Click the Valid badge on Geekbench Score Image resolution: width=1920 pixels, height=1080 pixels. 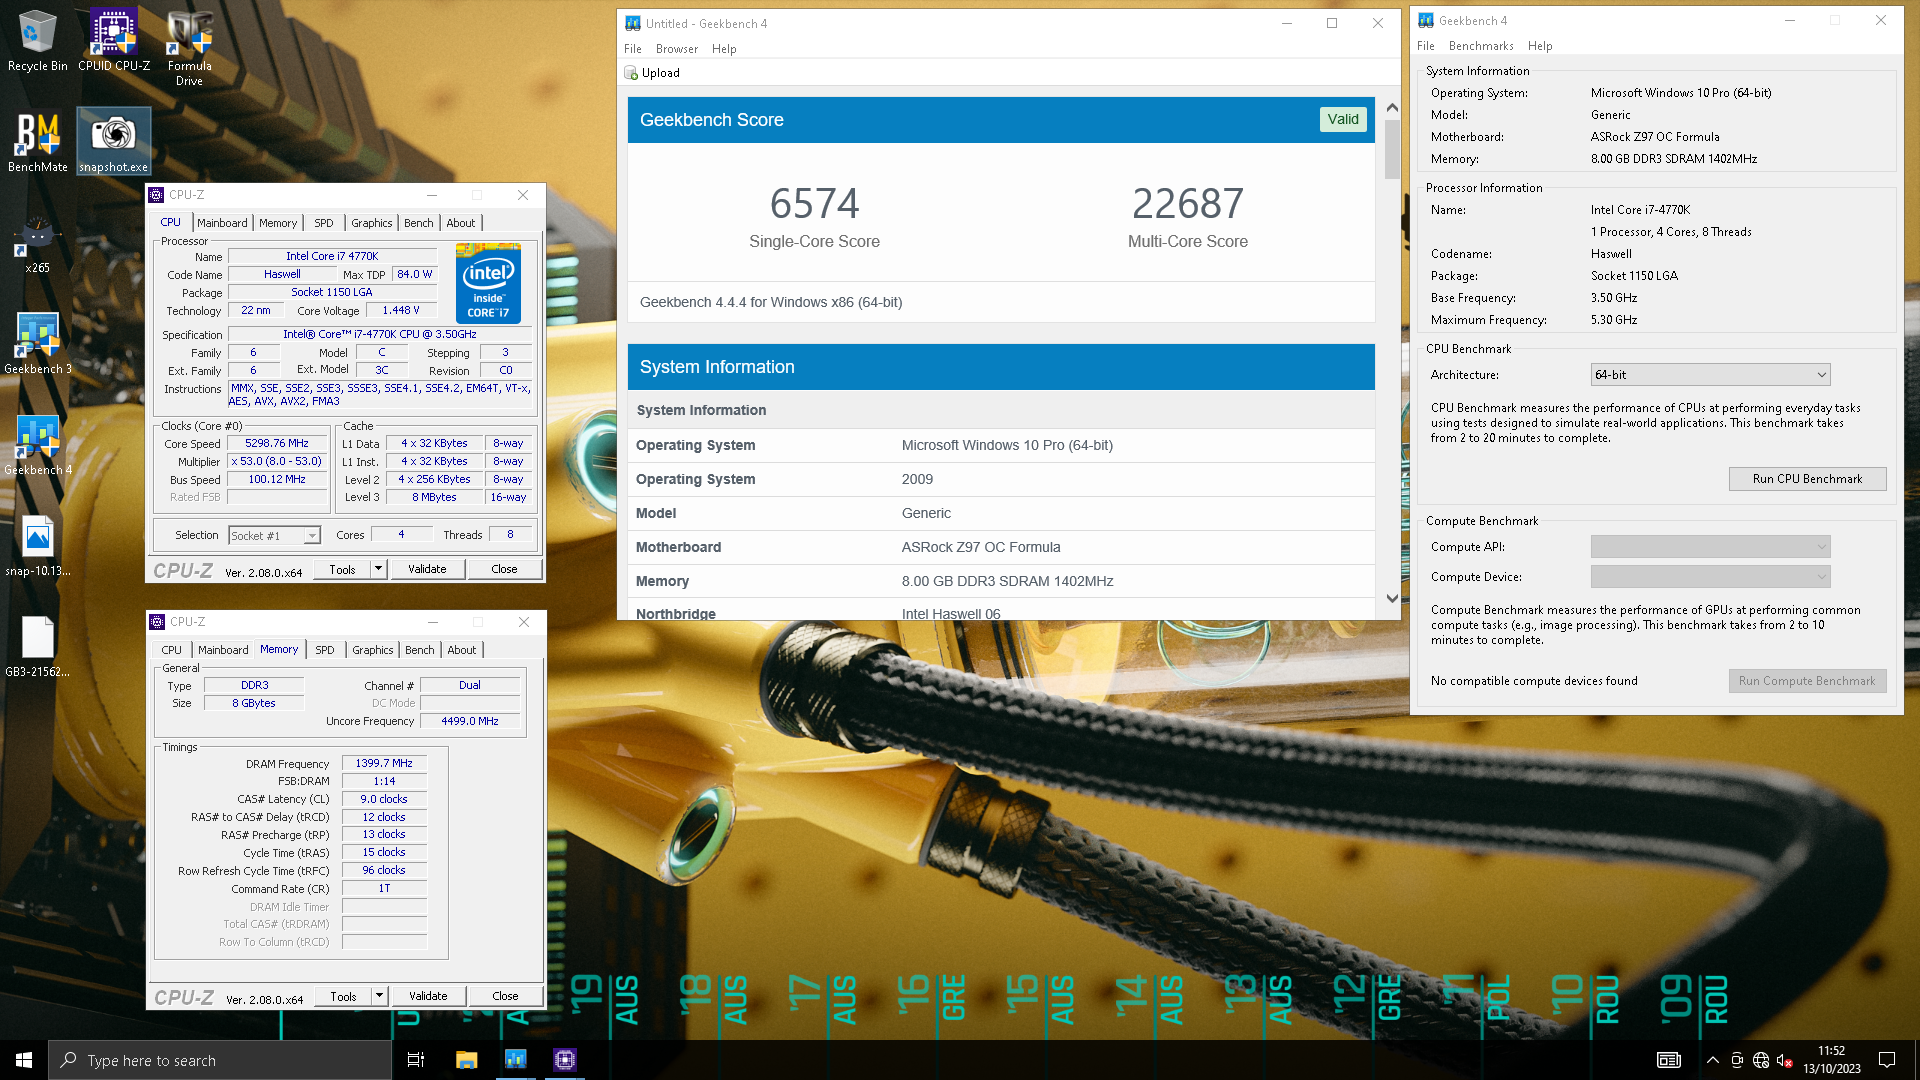pyautogui.click(x=1343, y=120)
